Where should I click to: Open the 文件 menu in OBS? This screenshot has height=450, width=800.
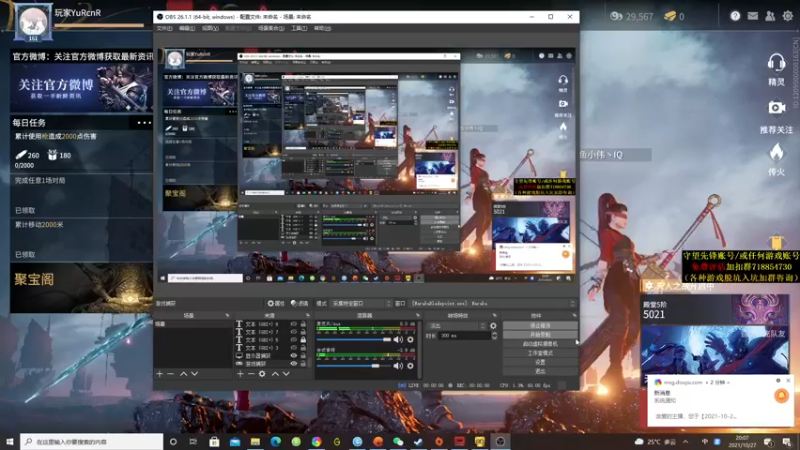(161, 28)
